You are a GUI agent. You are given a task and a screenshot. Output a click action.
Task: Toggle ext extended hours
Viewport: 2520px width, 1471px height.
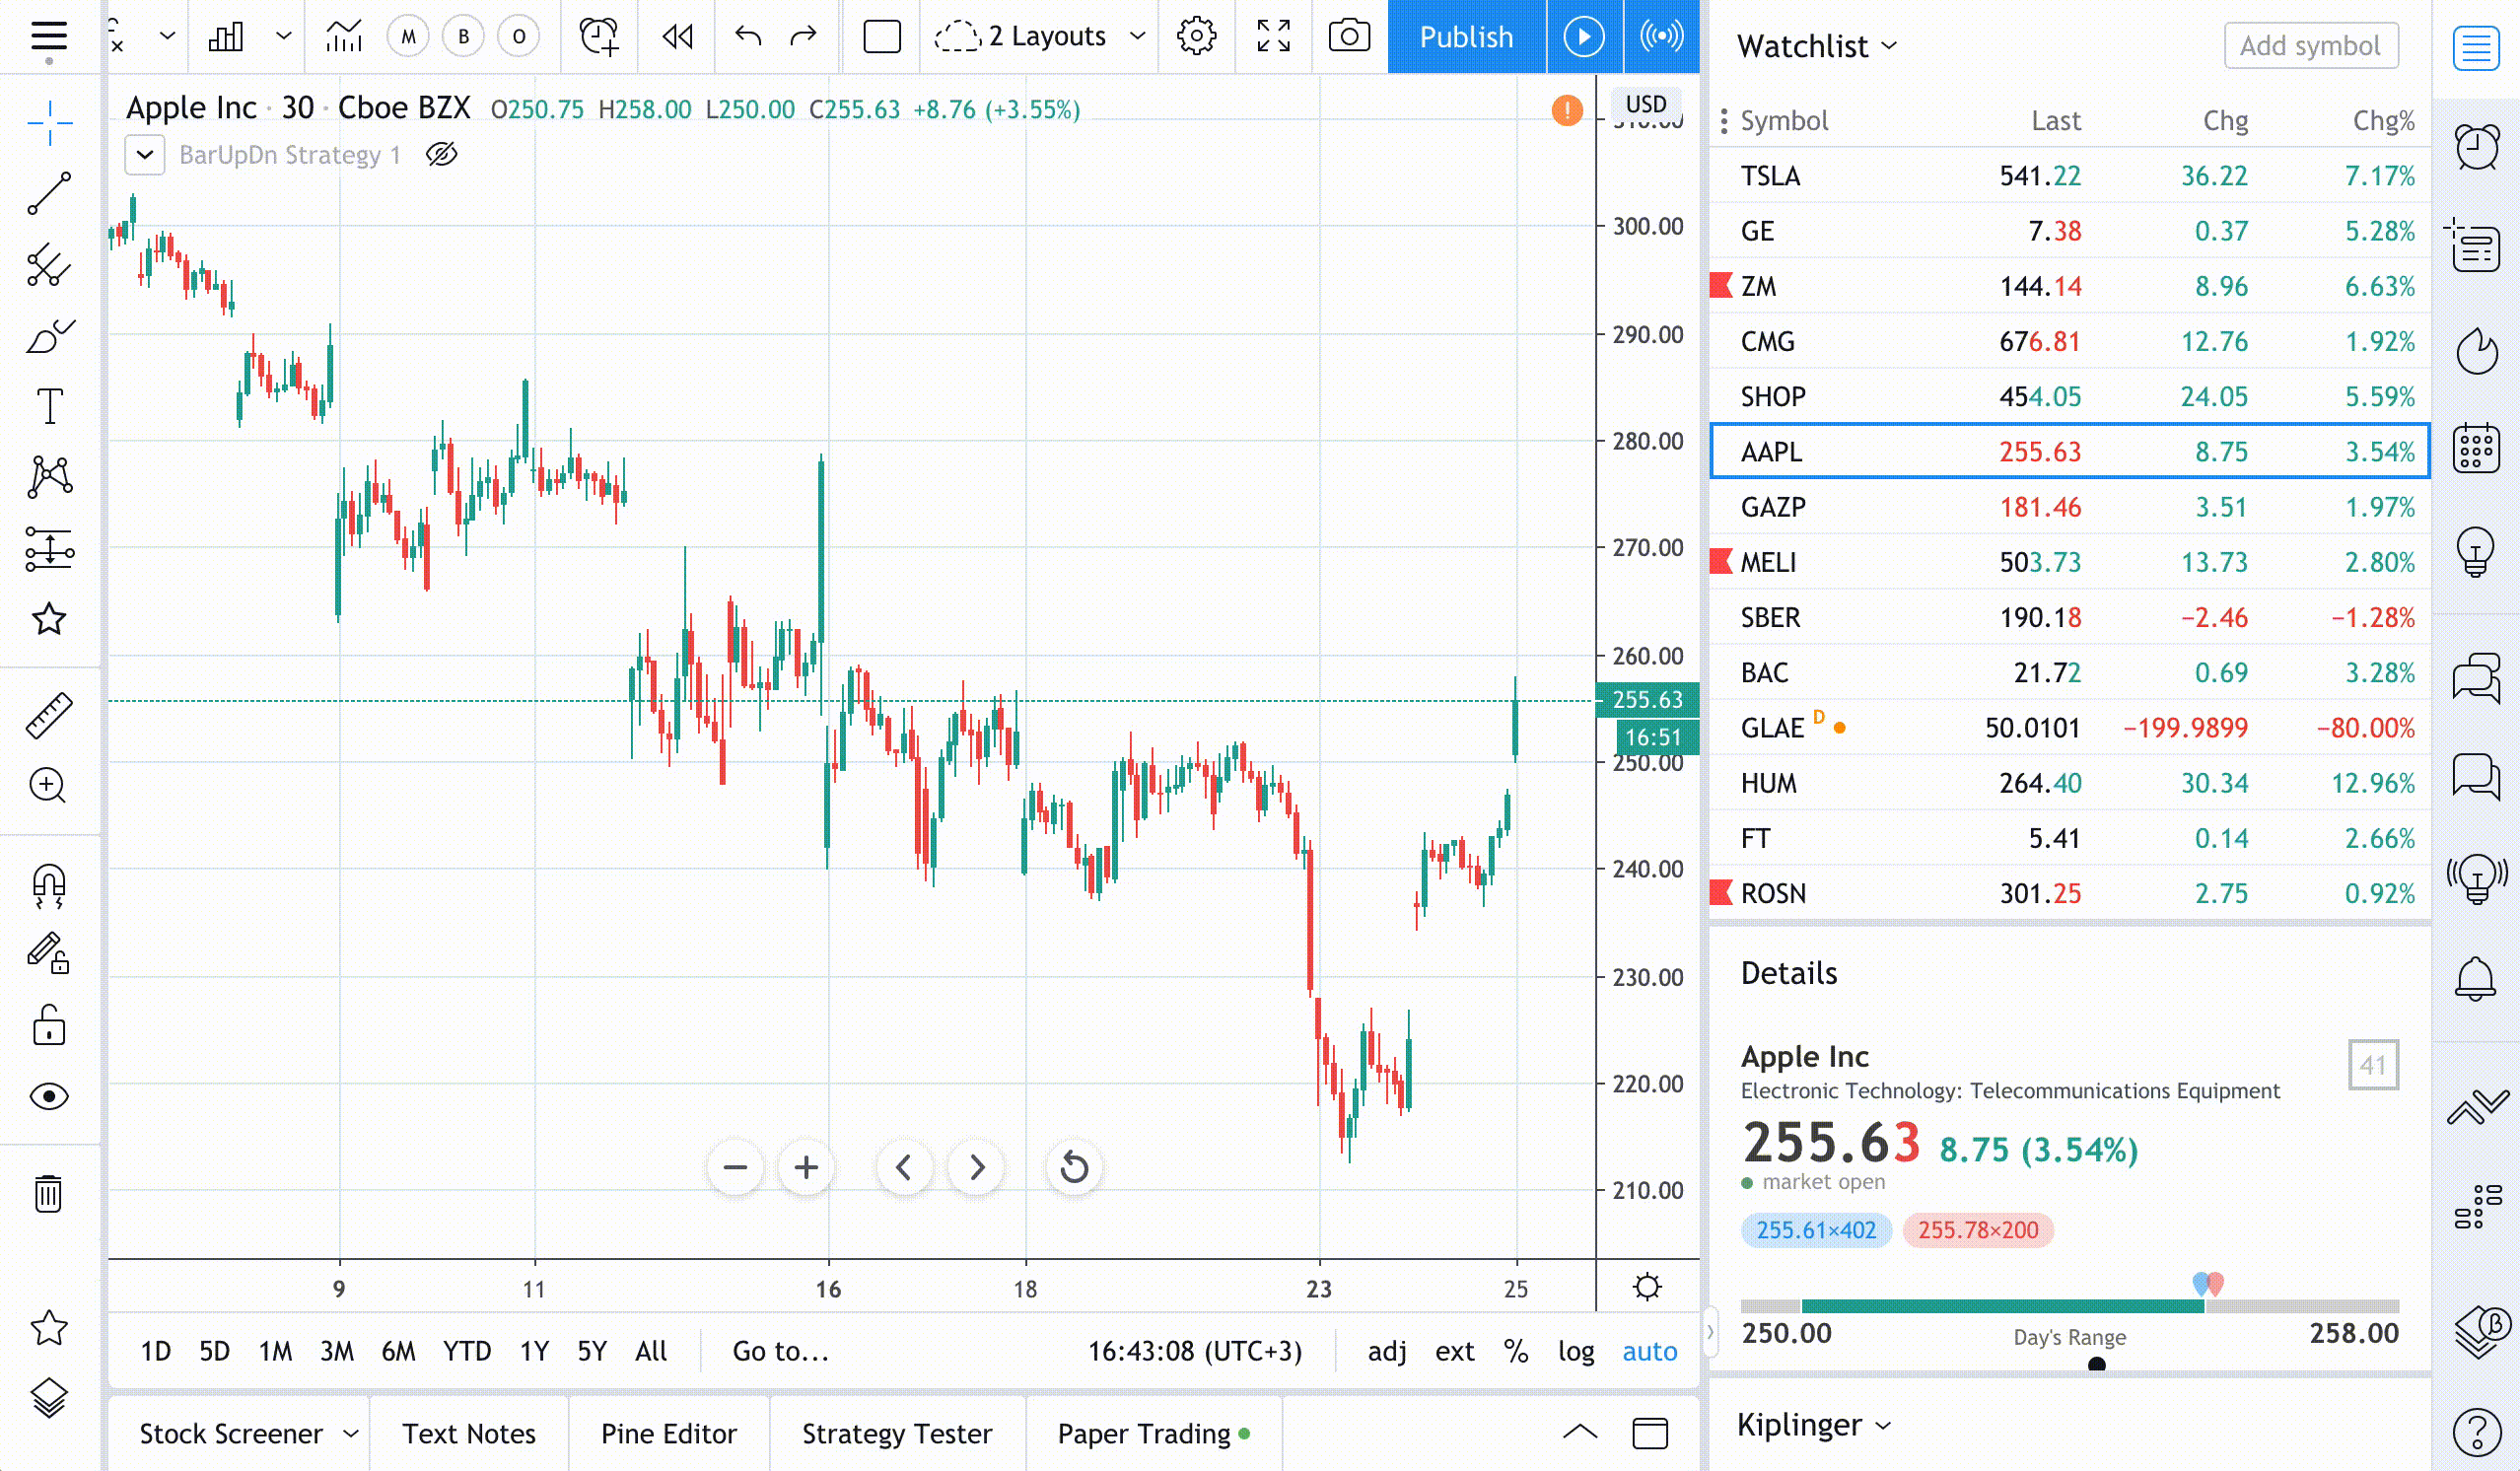click(1454, 1351)
